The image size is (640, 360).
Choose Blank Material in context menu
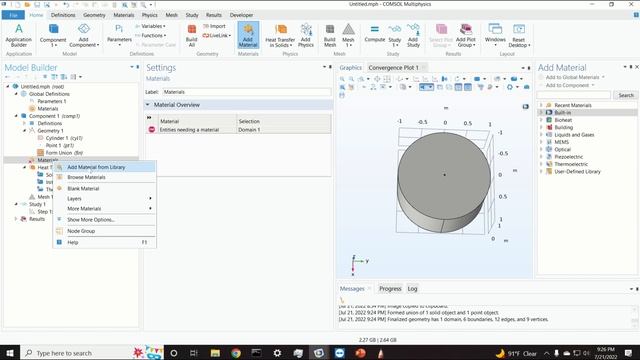pyautogui.click(x=104, y=189)
